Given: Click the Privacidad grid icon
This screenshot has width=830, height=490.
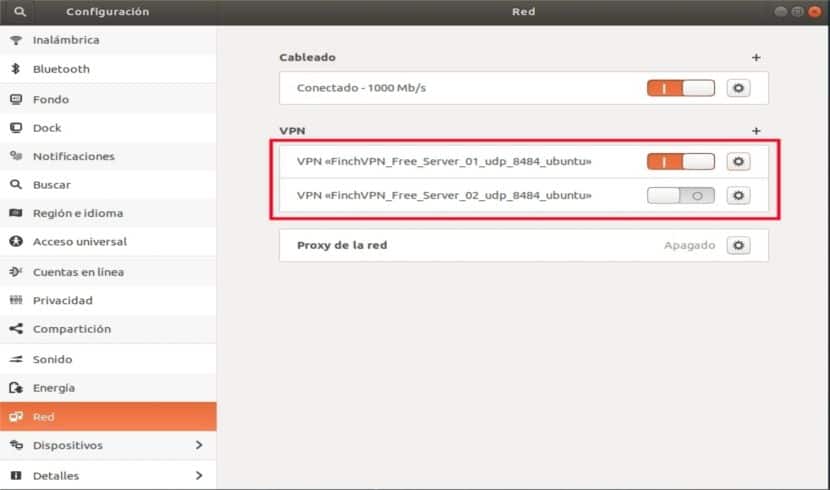Looking at the screenshot, I should pos(16,300).
